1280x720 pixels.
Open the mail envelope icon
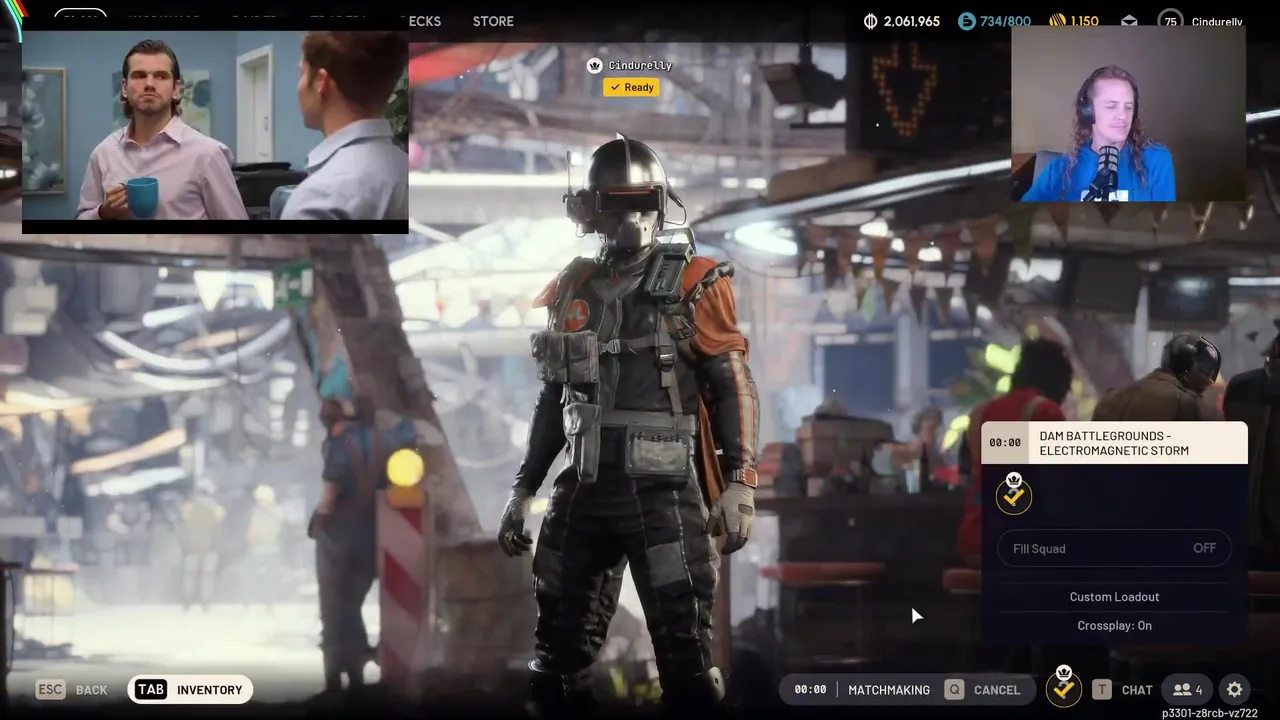pyautogui.click(x=1129, y=21)
